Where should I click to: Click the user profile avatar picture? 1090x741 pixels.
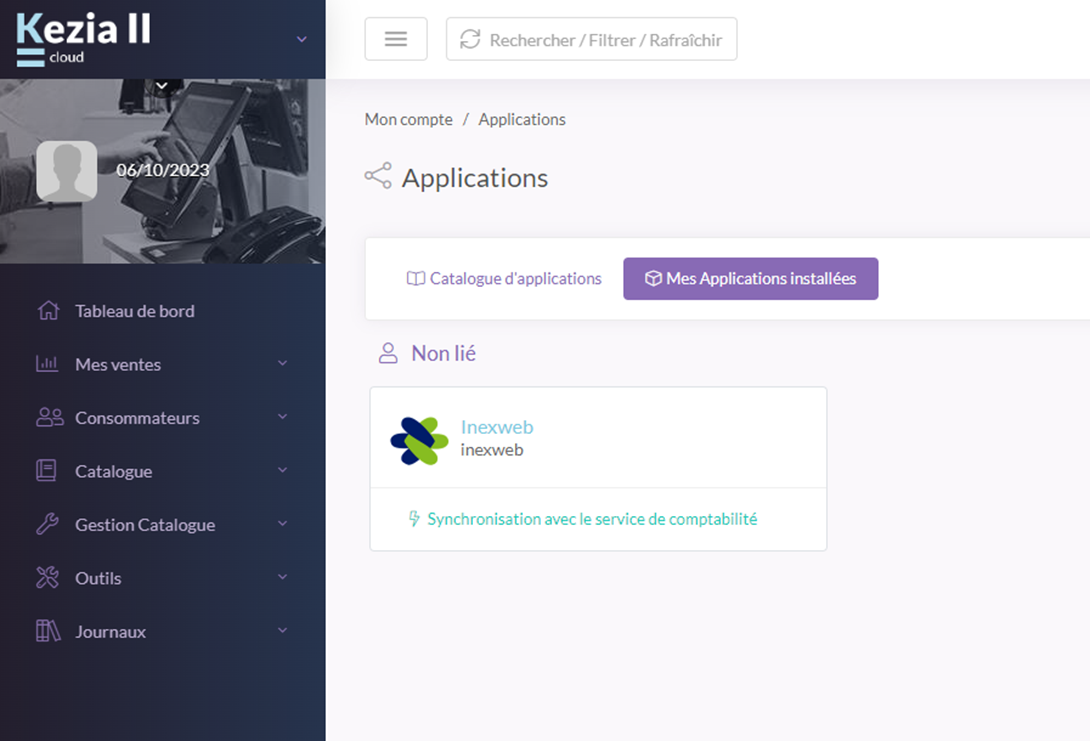coord(67,170)
